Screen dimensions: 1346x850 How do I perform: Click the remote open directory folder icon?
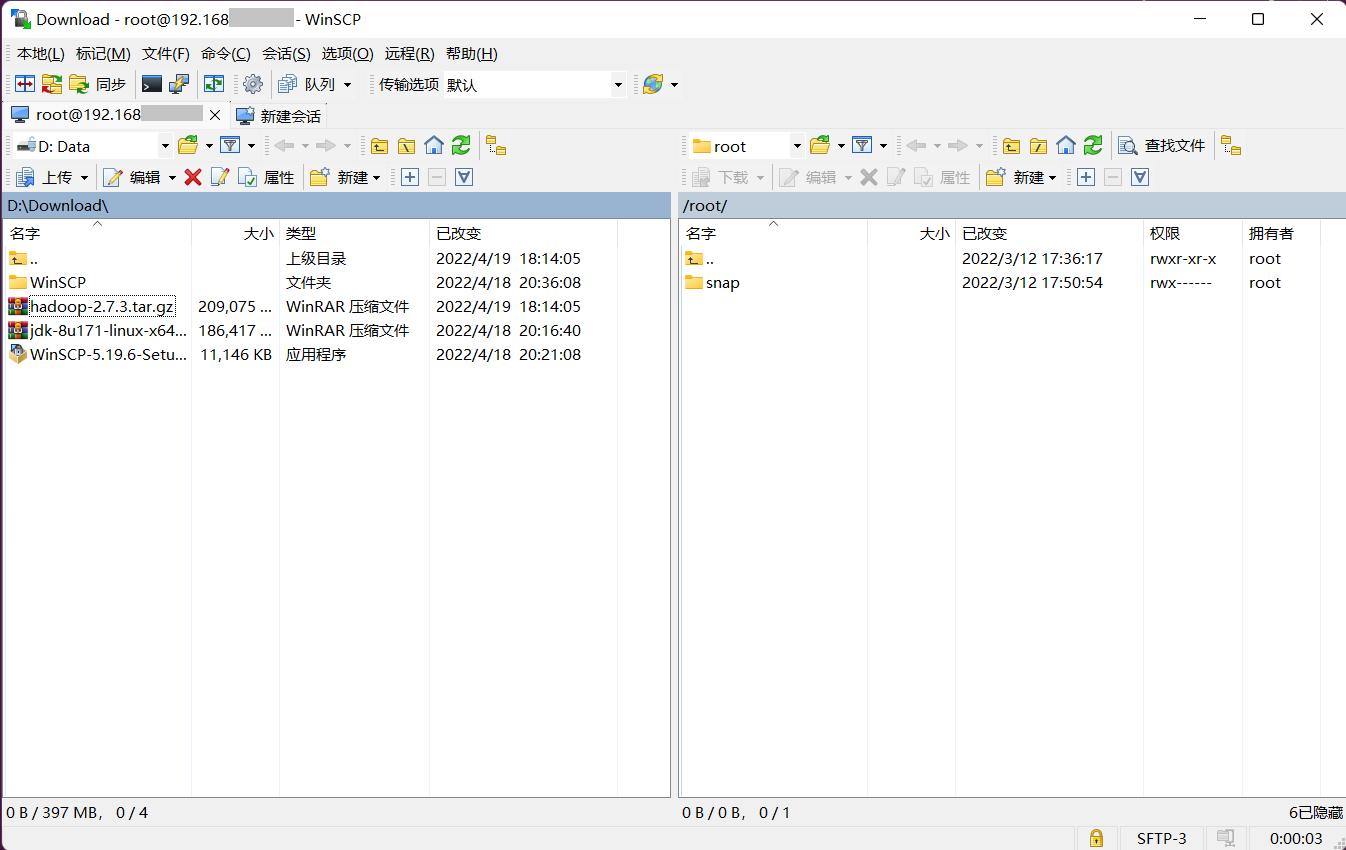pos(820,146)
